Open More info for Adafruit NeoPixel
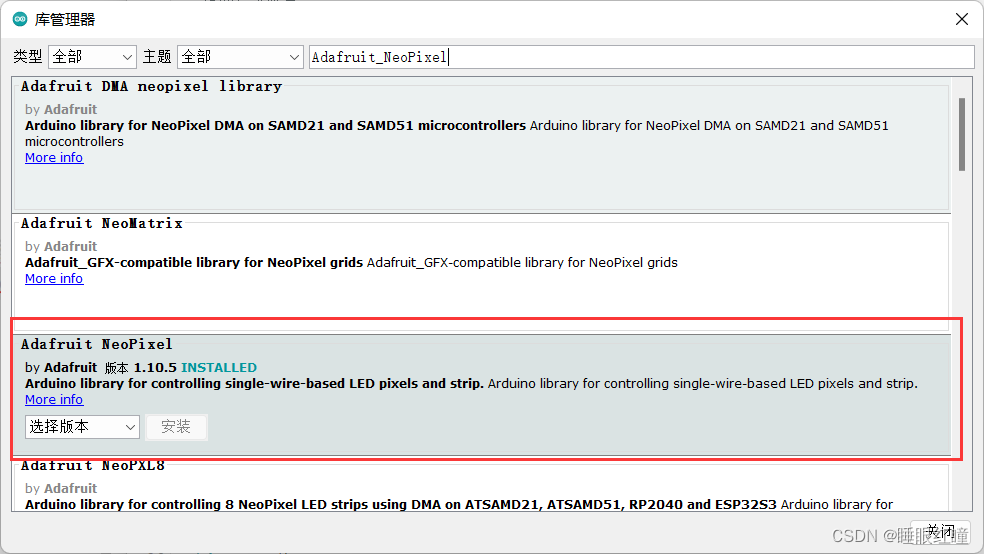Image resolution: width=984 pixels, height=554 pixels. tap(54, 400)
